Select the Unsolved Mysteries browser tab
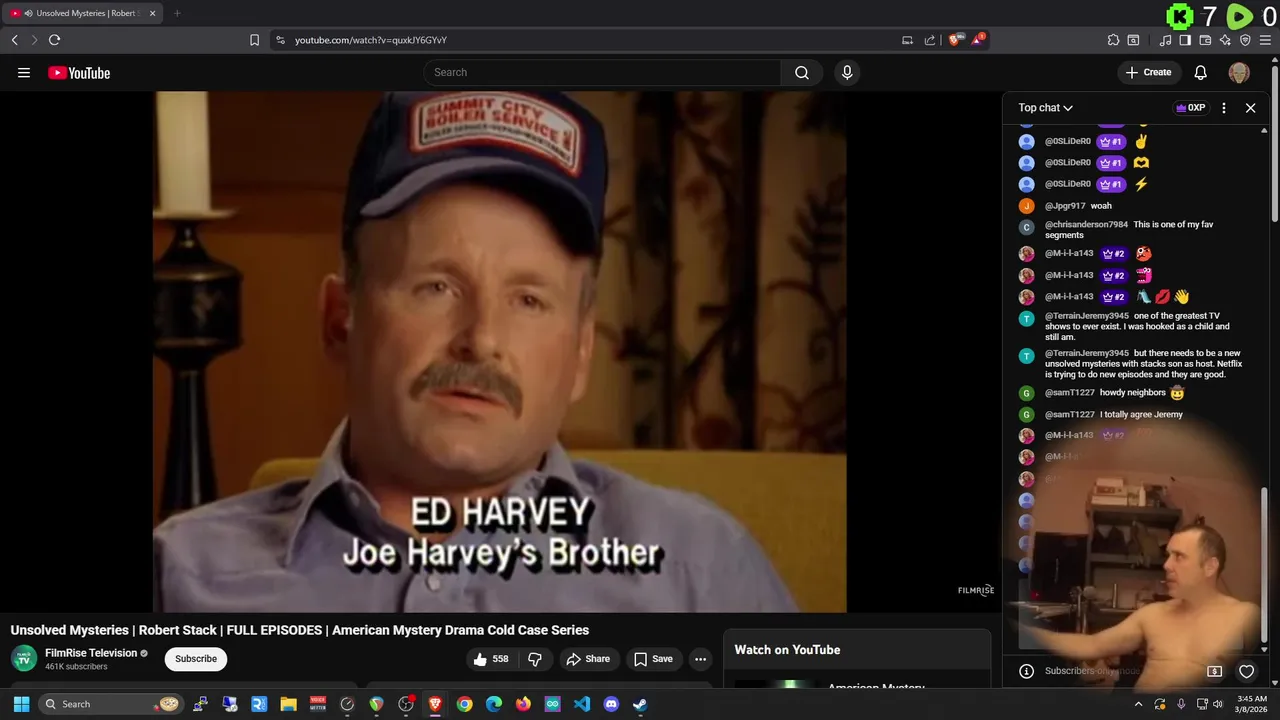Viewport: 1280px width, 720px height. click(84, 13)
